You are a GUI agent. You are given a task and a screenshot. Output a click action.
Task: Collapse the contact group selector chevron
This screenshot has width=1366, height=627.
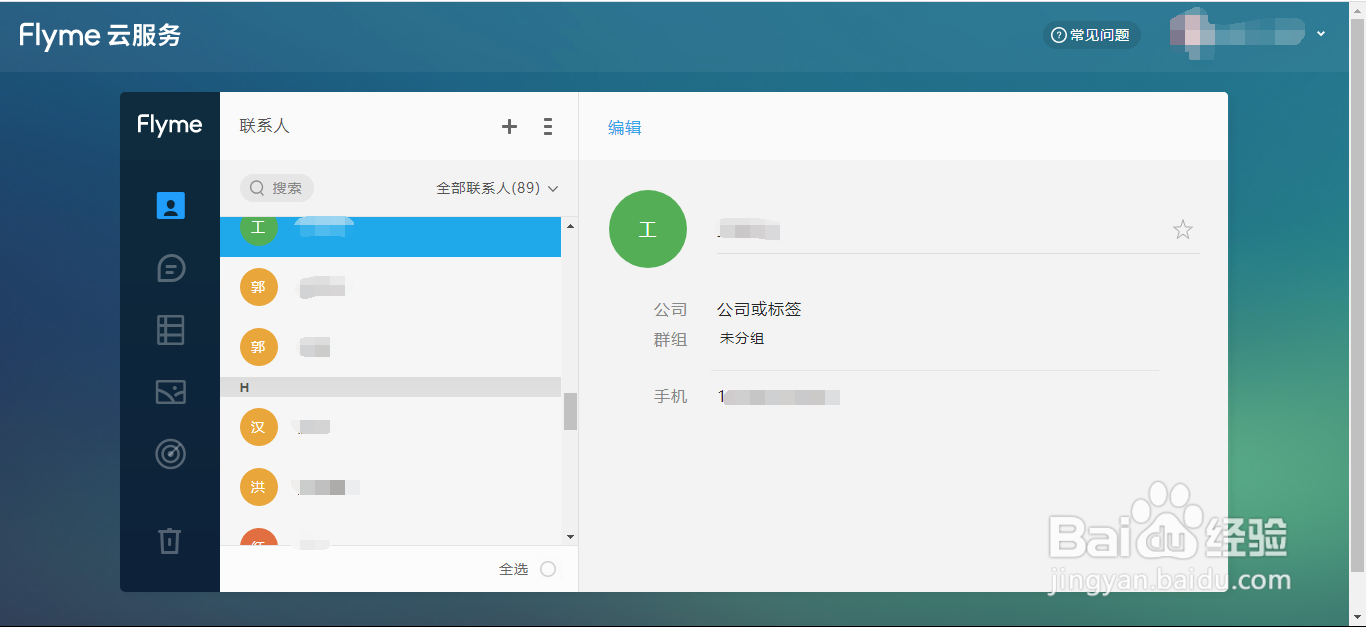[554, 188]
